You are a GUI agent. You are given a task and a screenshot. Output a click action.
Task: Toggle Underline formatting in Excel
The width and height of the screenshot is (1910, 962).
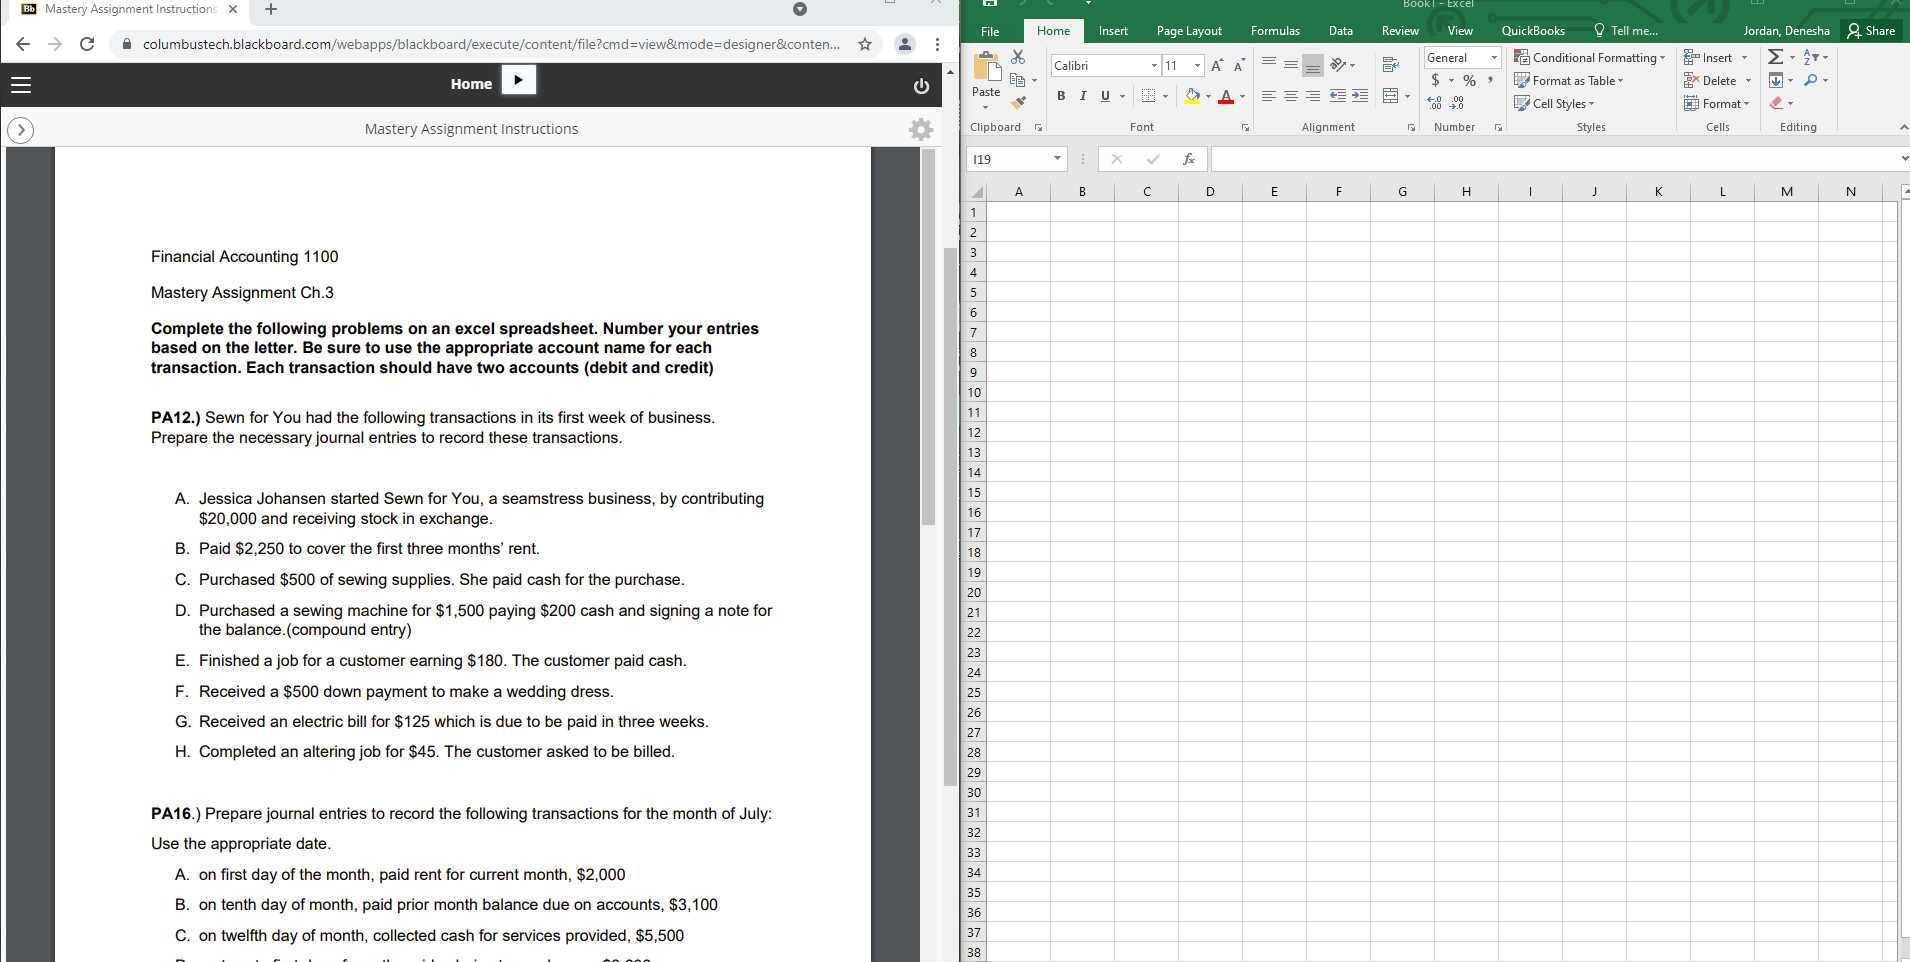tap(1105, 96)
